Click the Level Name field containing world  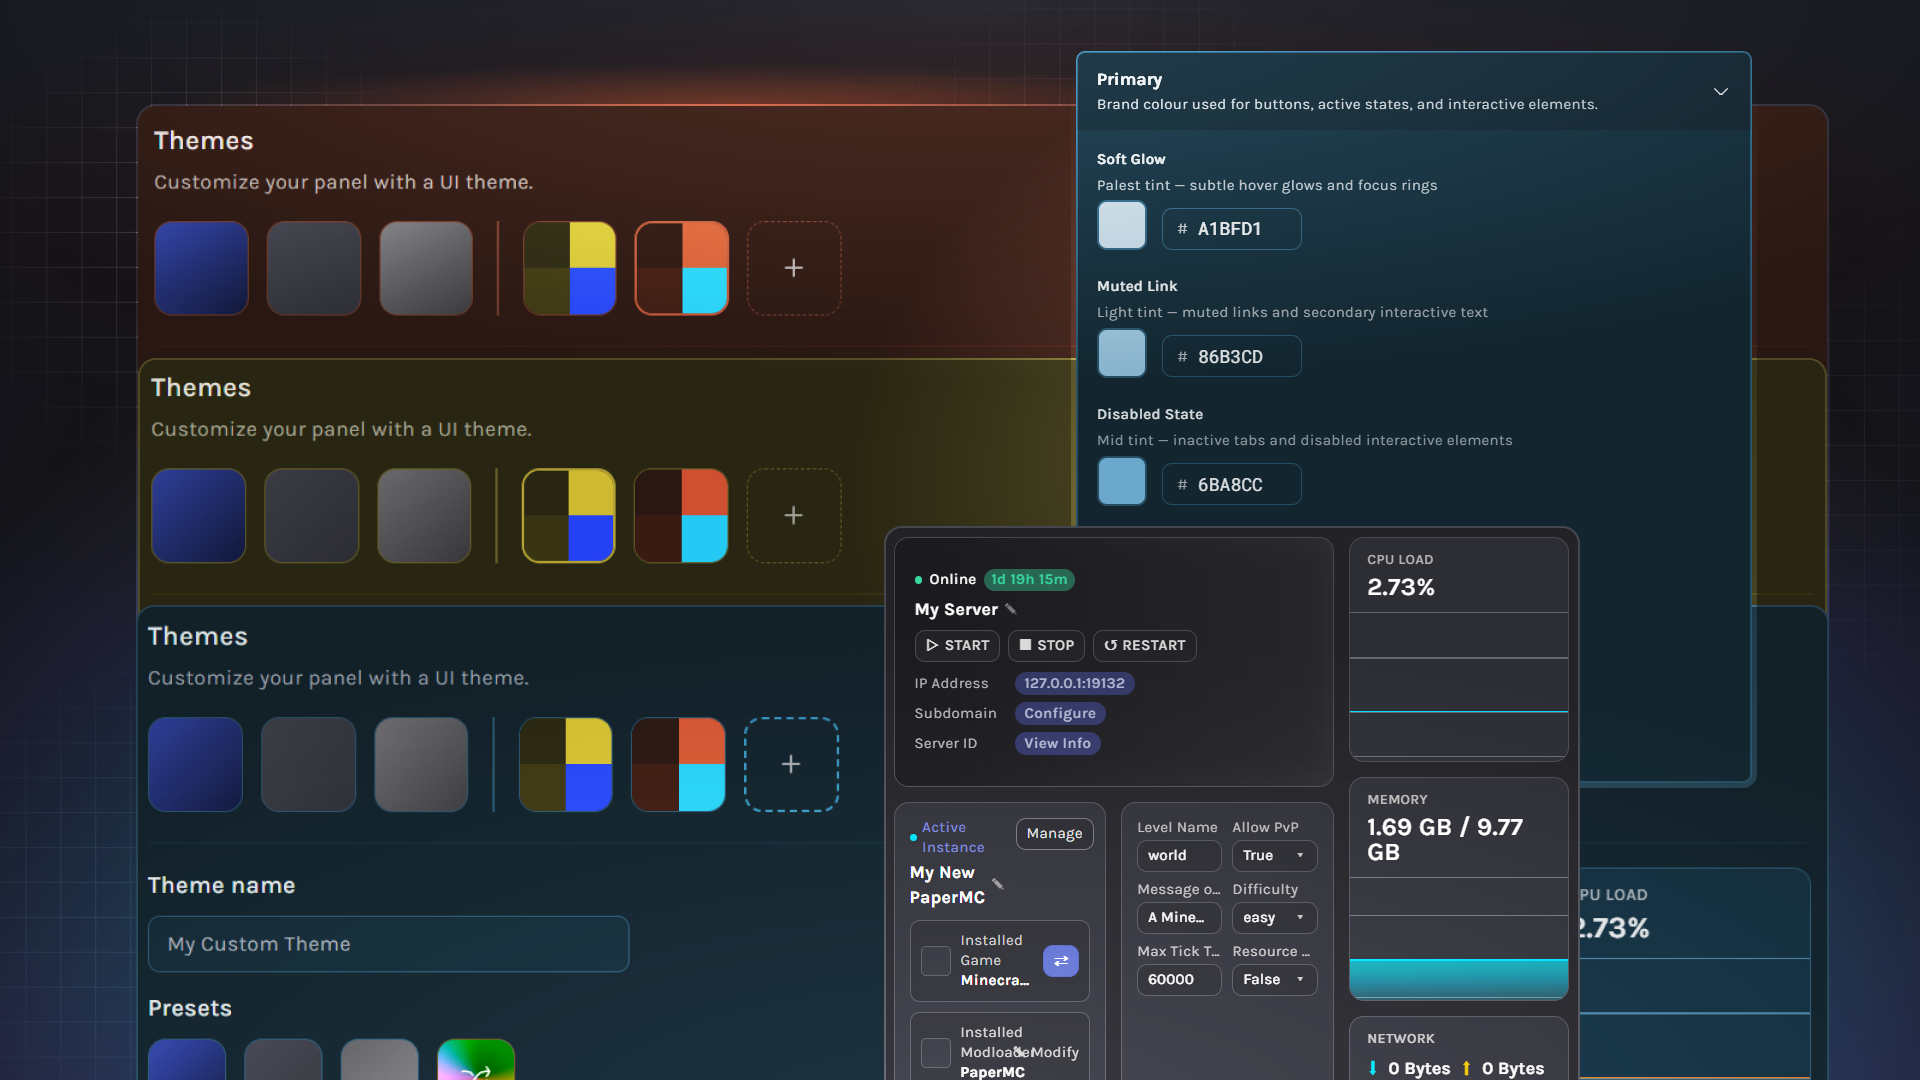click(1179, 856)
